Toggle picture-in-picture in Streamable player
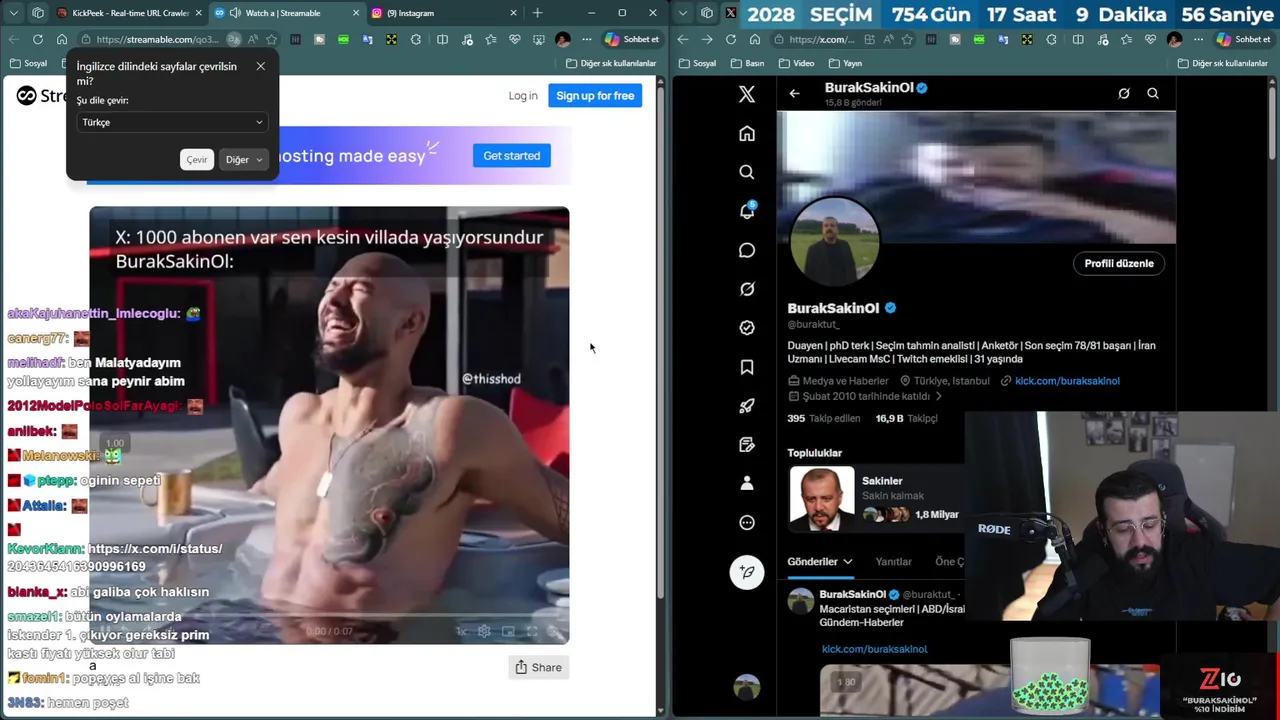 pyautogui.click(x=508, y=631)
